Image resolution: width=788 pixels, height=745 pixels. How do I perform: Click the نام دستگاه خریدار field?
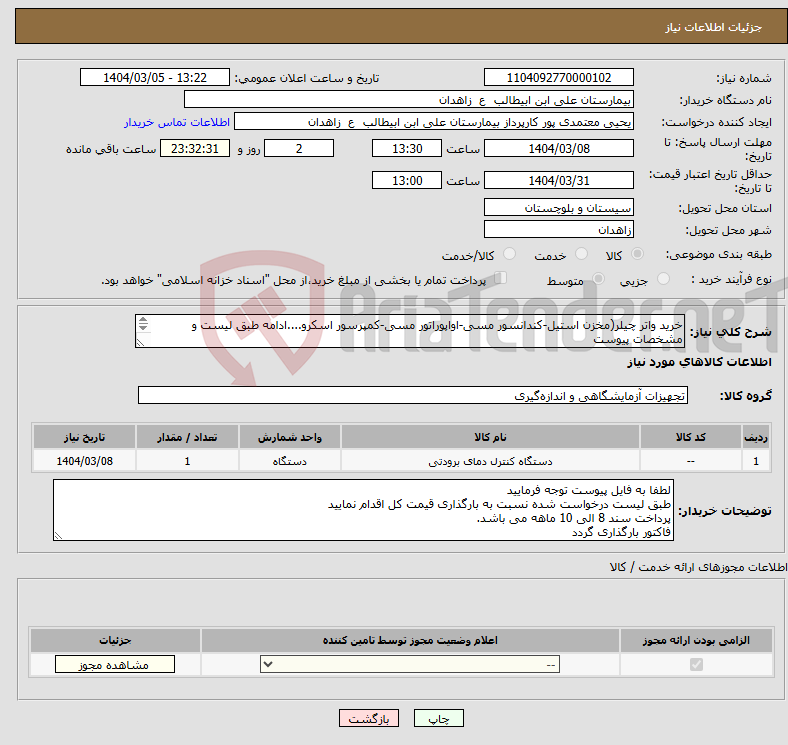(409, 100)
